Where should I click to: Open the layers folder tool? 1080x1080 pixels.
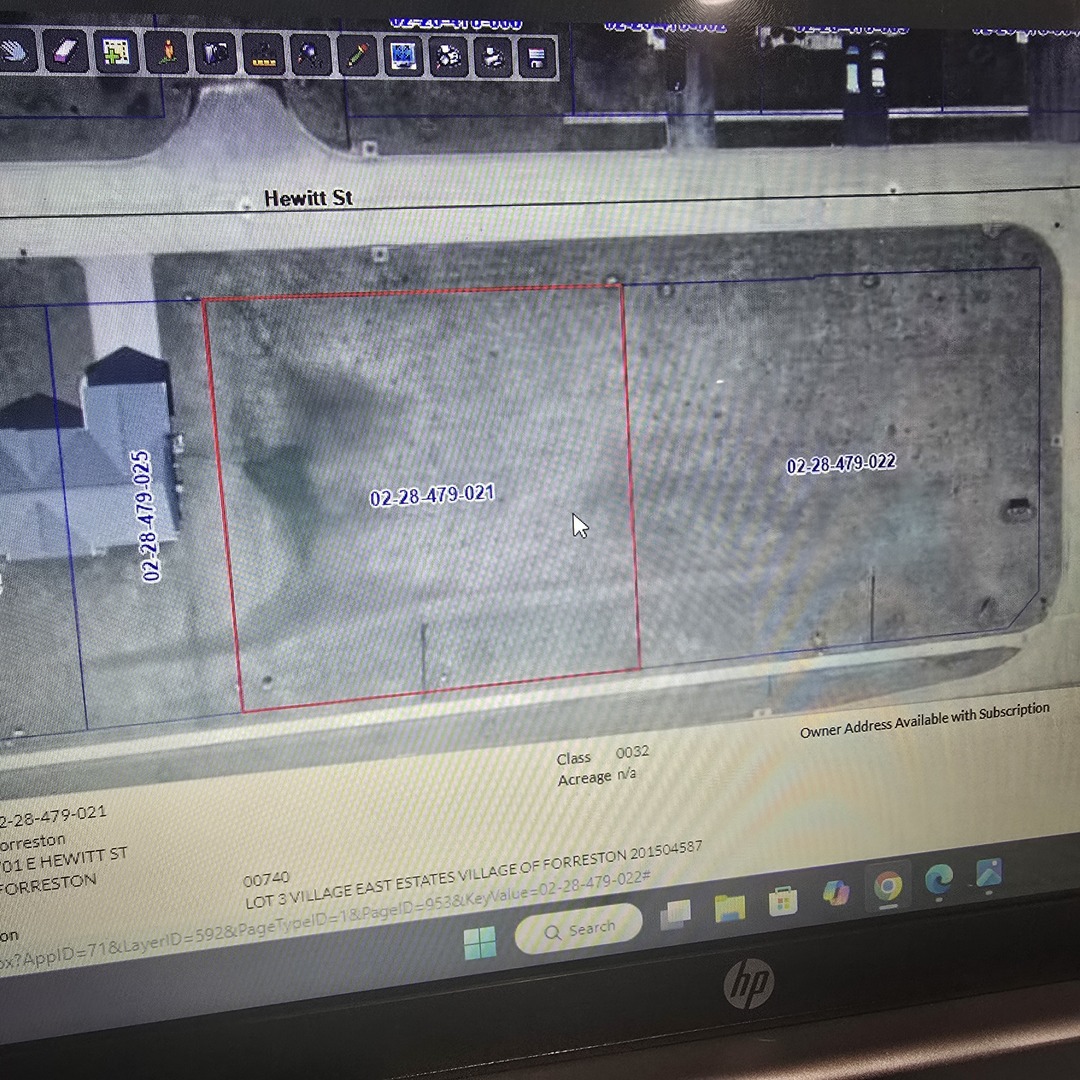tap(215, 55)
